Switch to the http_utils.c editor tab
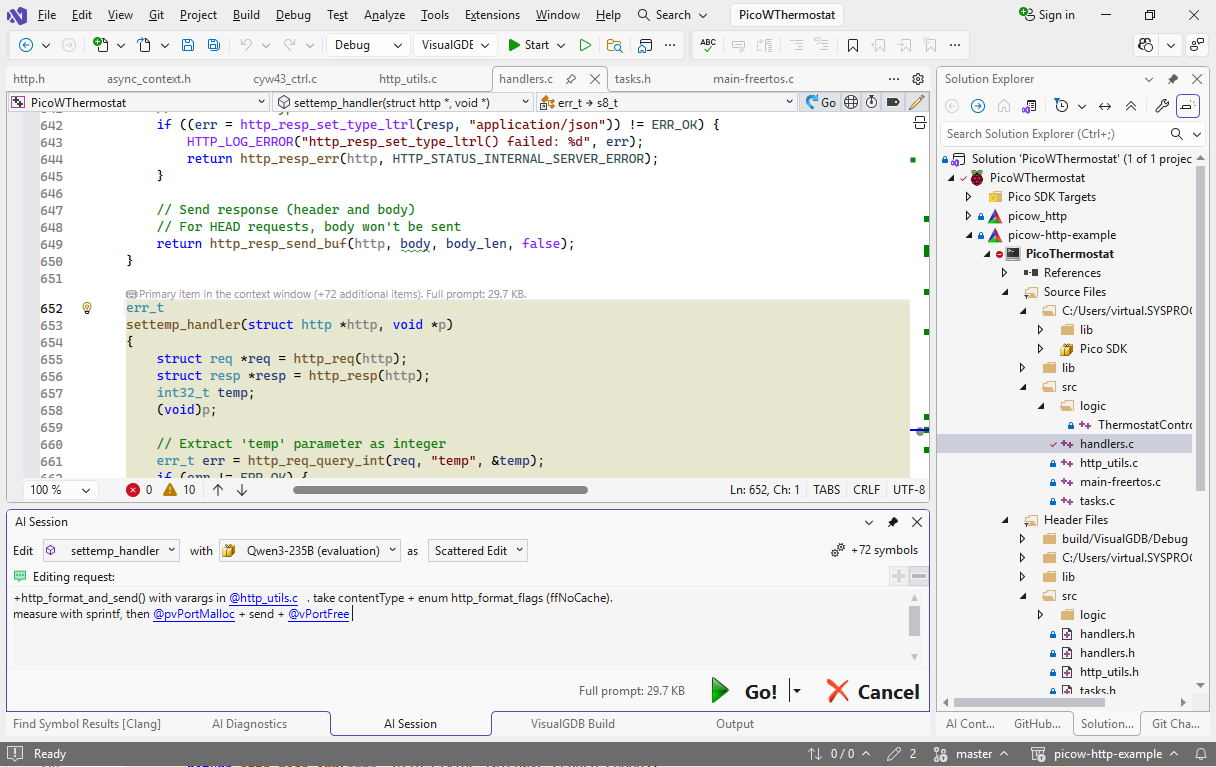Screen dimensions: 1216x767 (408, 79)
